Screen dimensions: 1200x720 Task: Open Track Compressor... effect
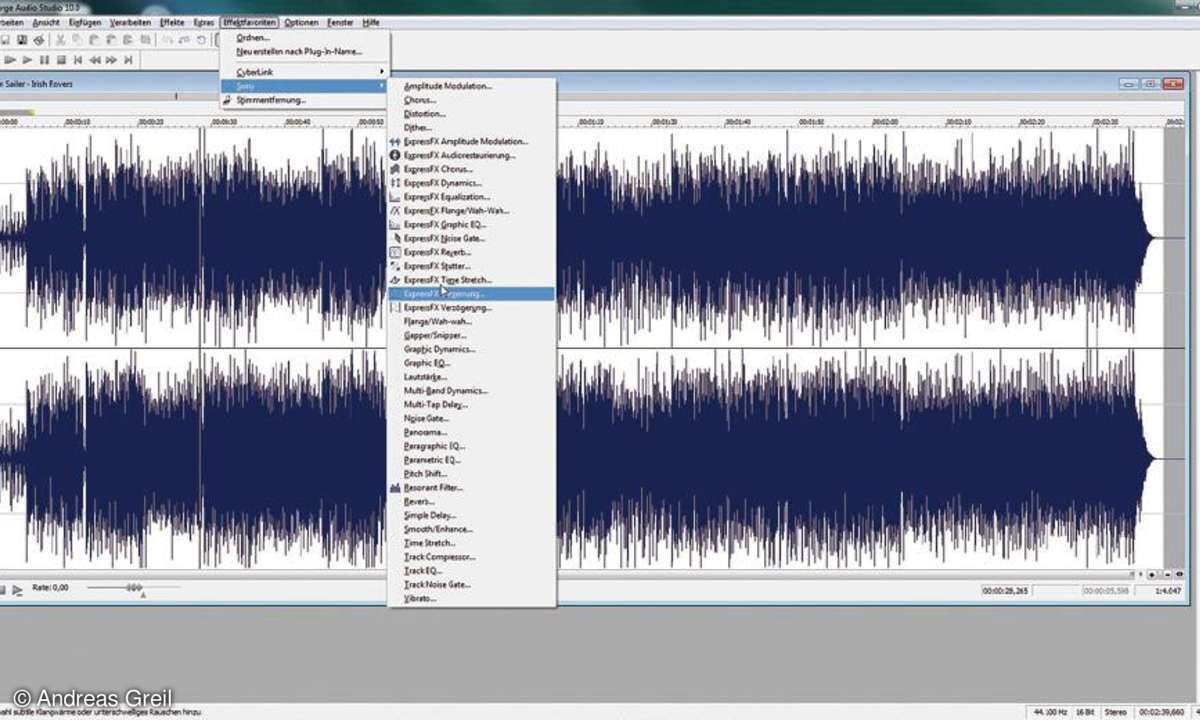point(471,557)
